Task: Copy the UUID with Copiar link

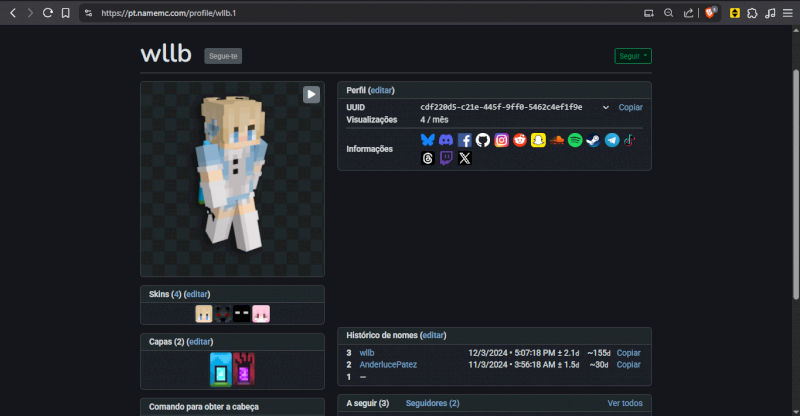Action: point(630,107)
